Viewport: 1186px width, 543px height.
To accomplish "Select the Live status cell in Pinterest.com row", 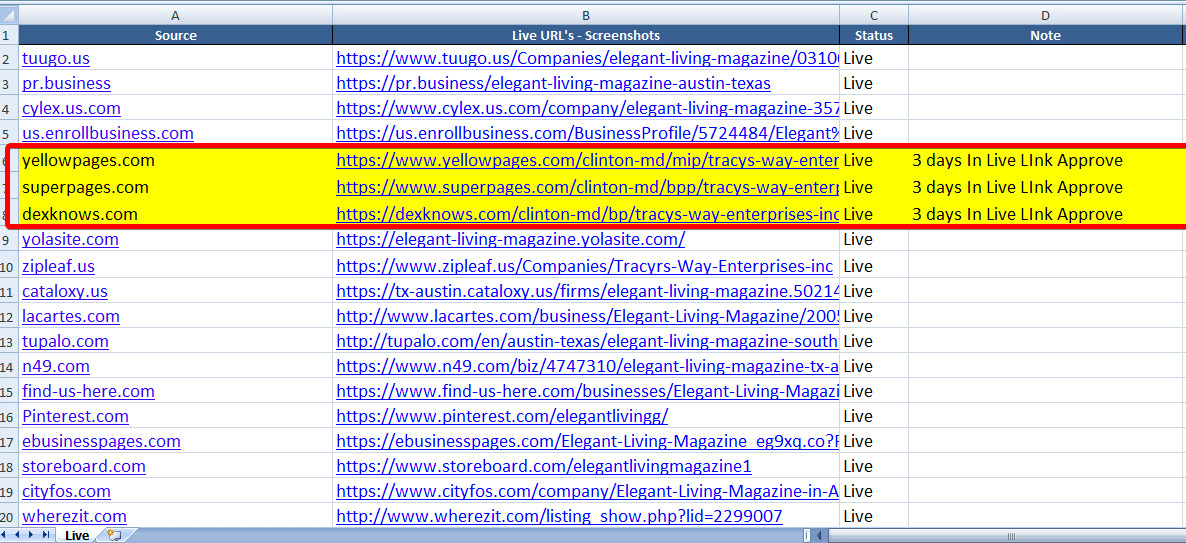I will [x=874, y=416].
